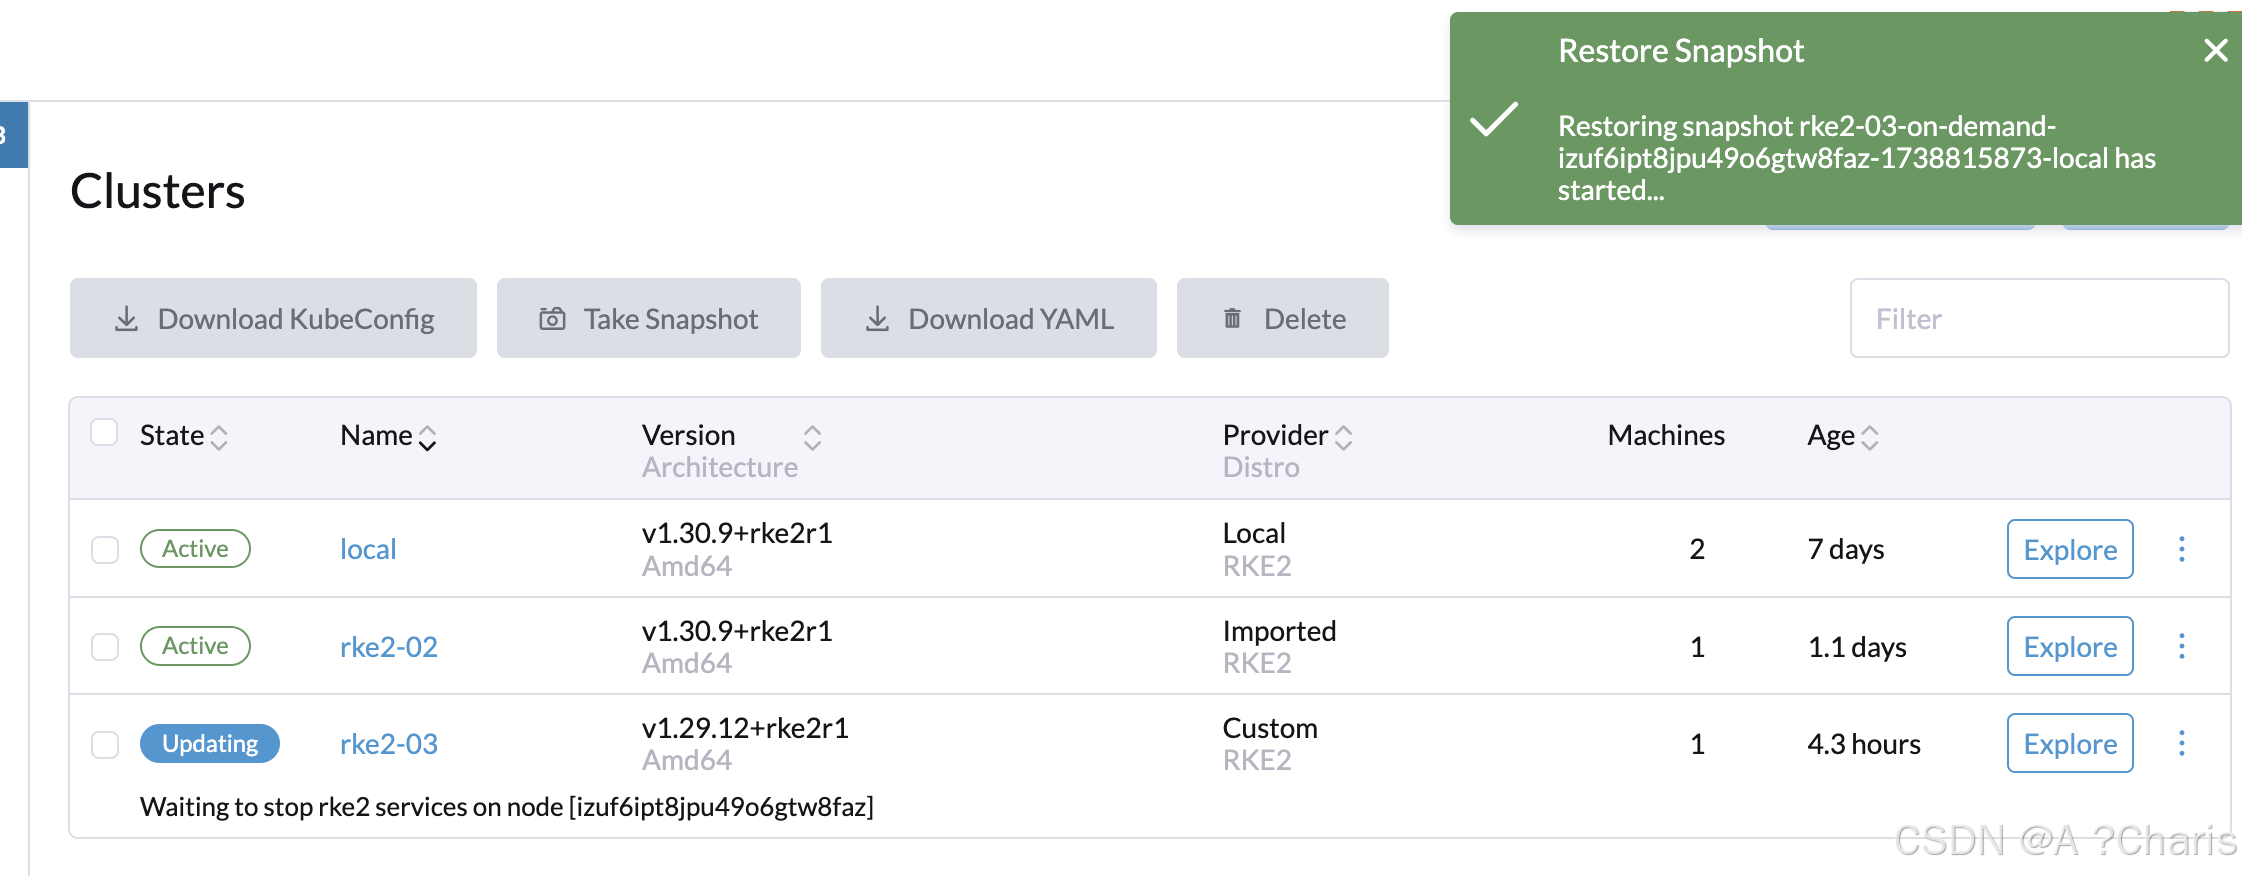Toggle the select-all clusters checkbox

pyautogui.click(x=104, y=432)
